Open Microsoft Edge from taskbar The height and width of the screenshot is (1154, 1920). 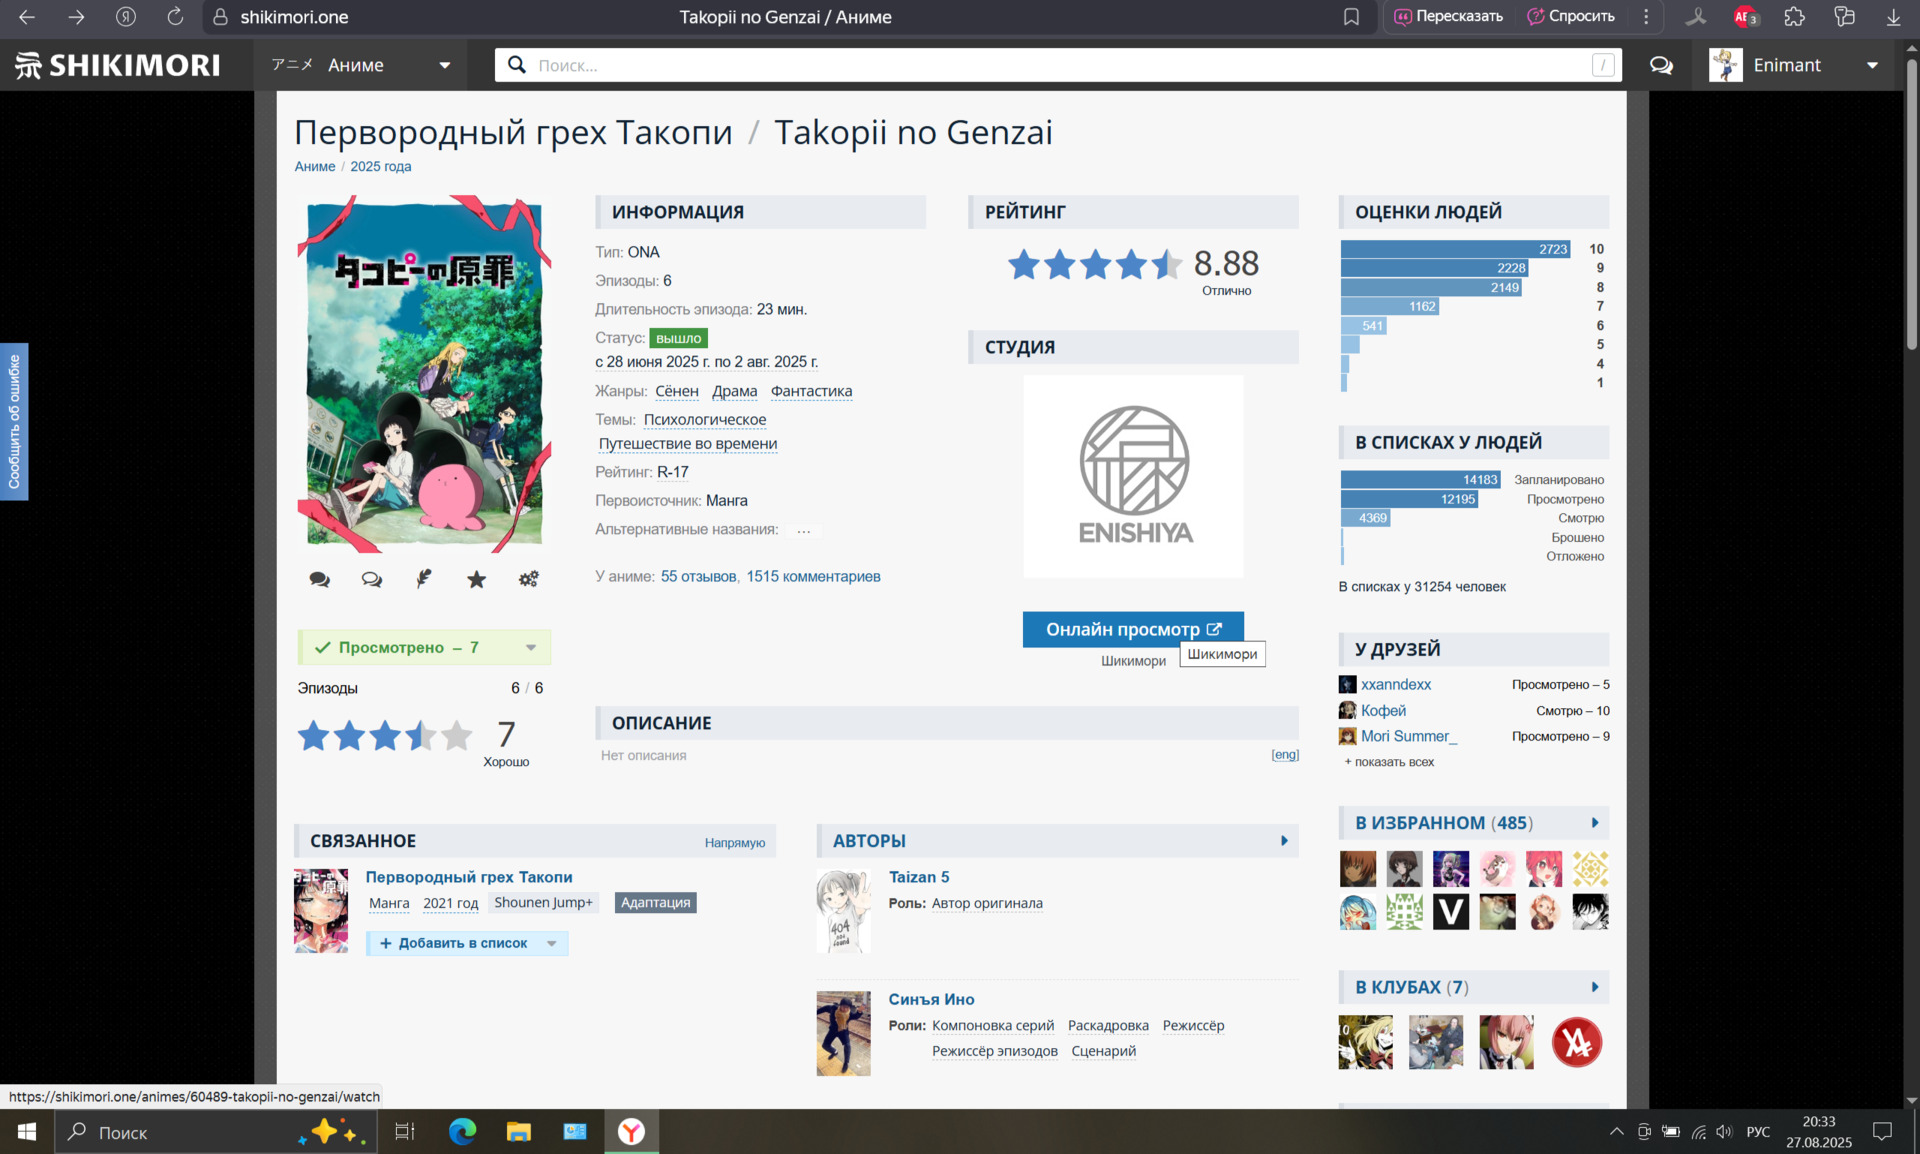pos(462,1132)
